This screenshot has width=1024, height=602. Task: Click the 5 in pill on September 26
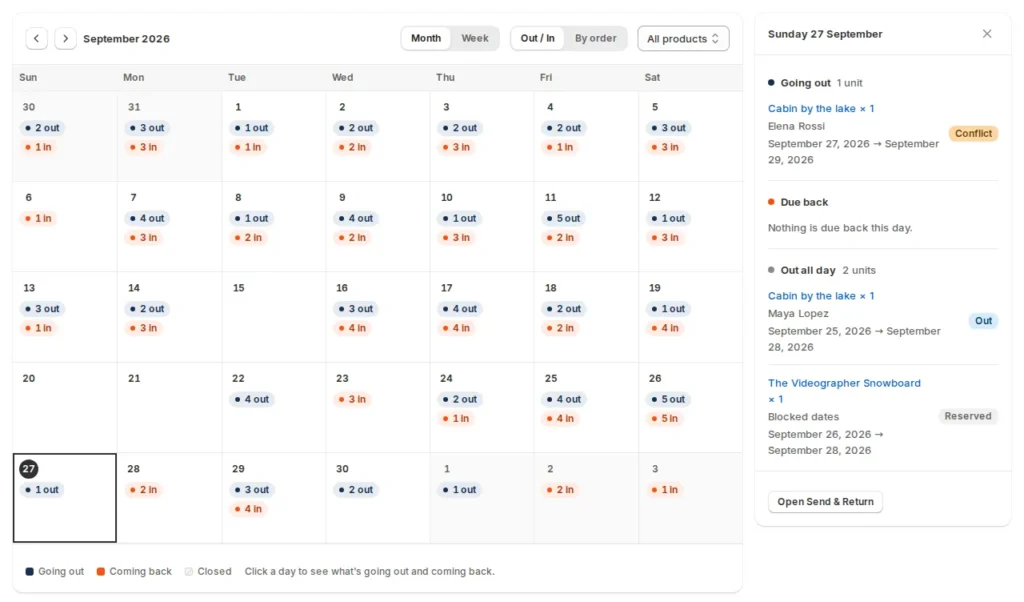pos(665,419)
